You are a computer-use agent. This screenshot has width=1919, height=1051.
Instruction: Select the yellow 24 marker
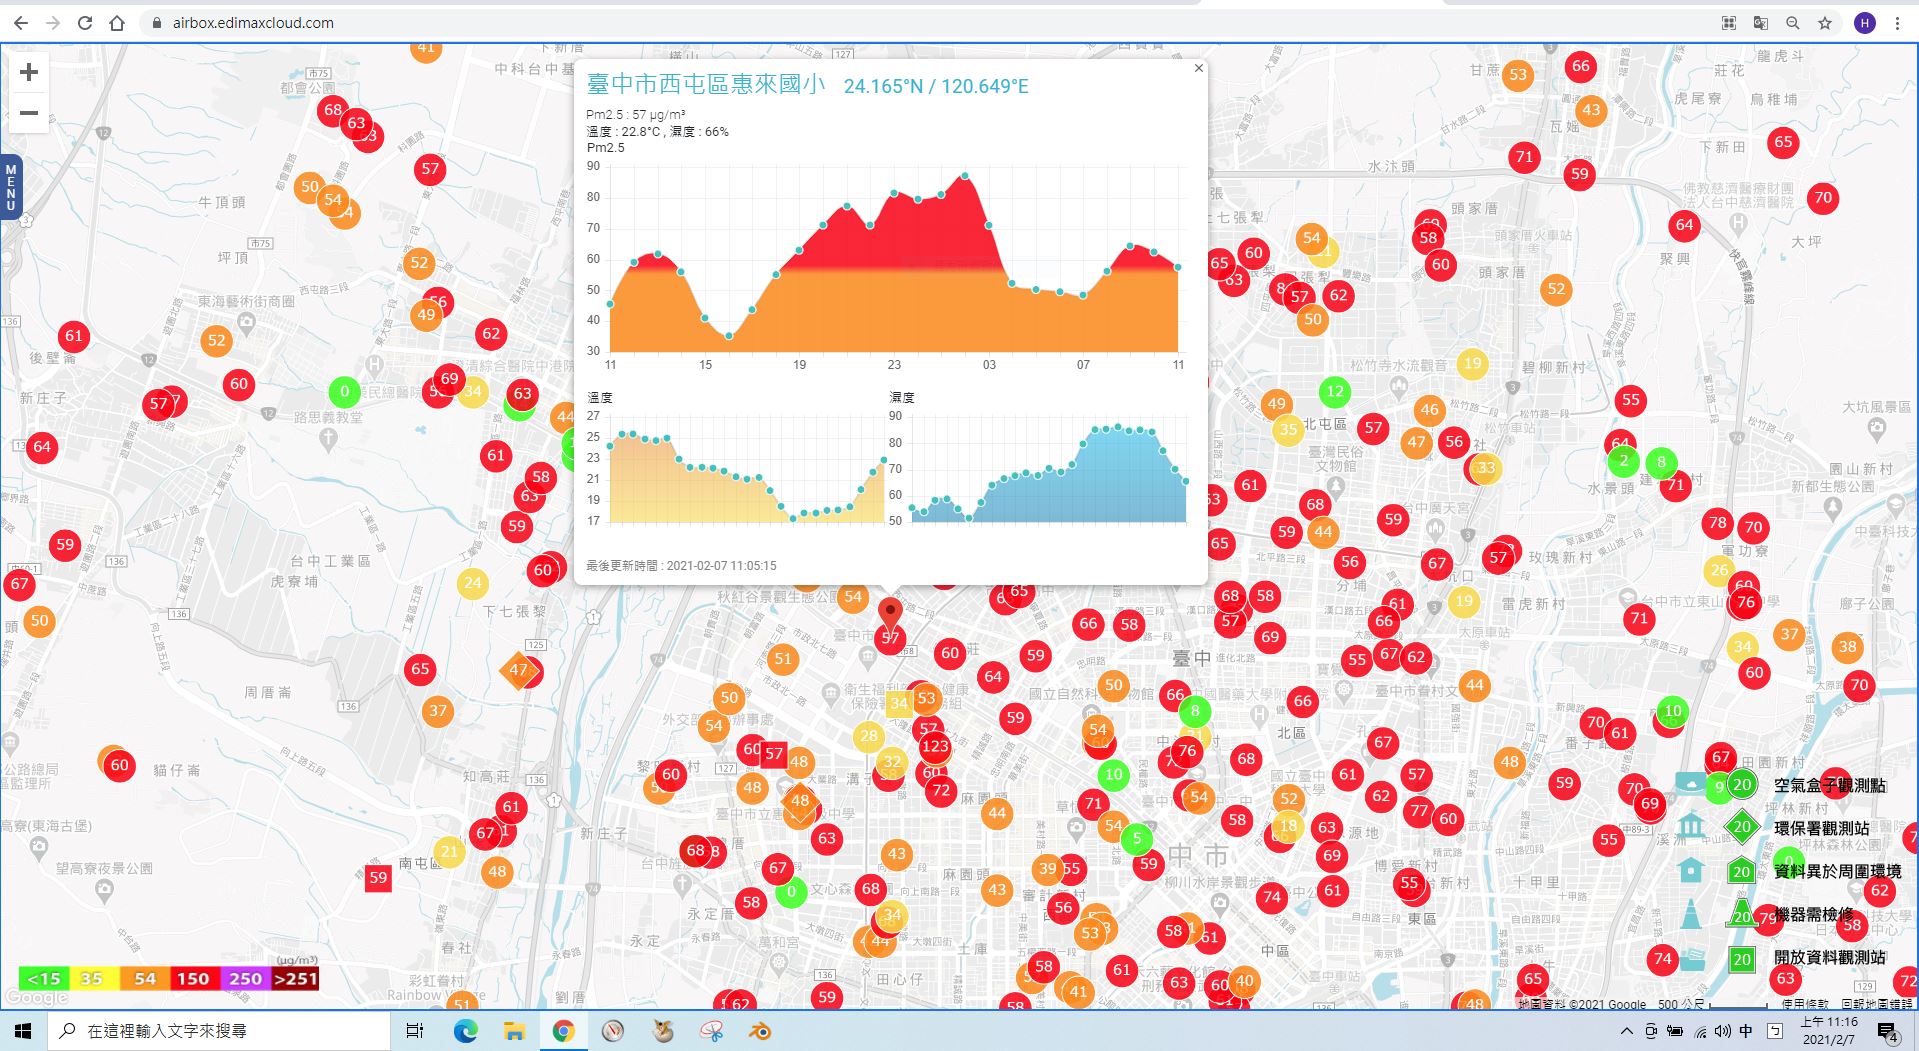pos(472,582)
